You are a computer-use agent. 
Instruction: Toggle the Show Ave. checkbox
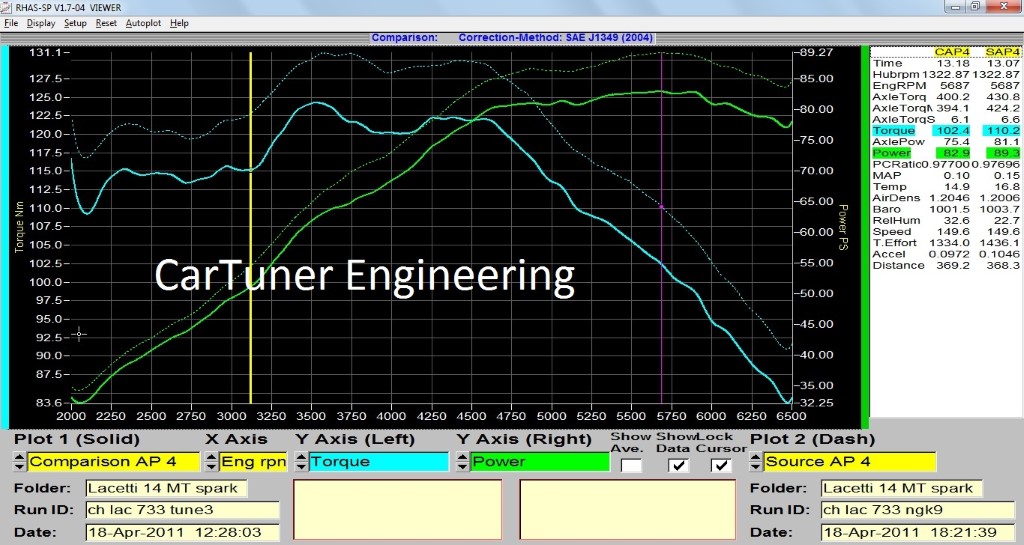coord(631,465)
